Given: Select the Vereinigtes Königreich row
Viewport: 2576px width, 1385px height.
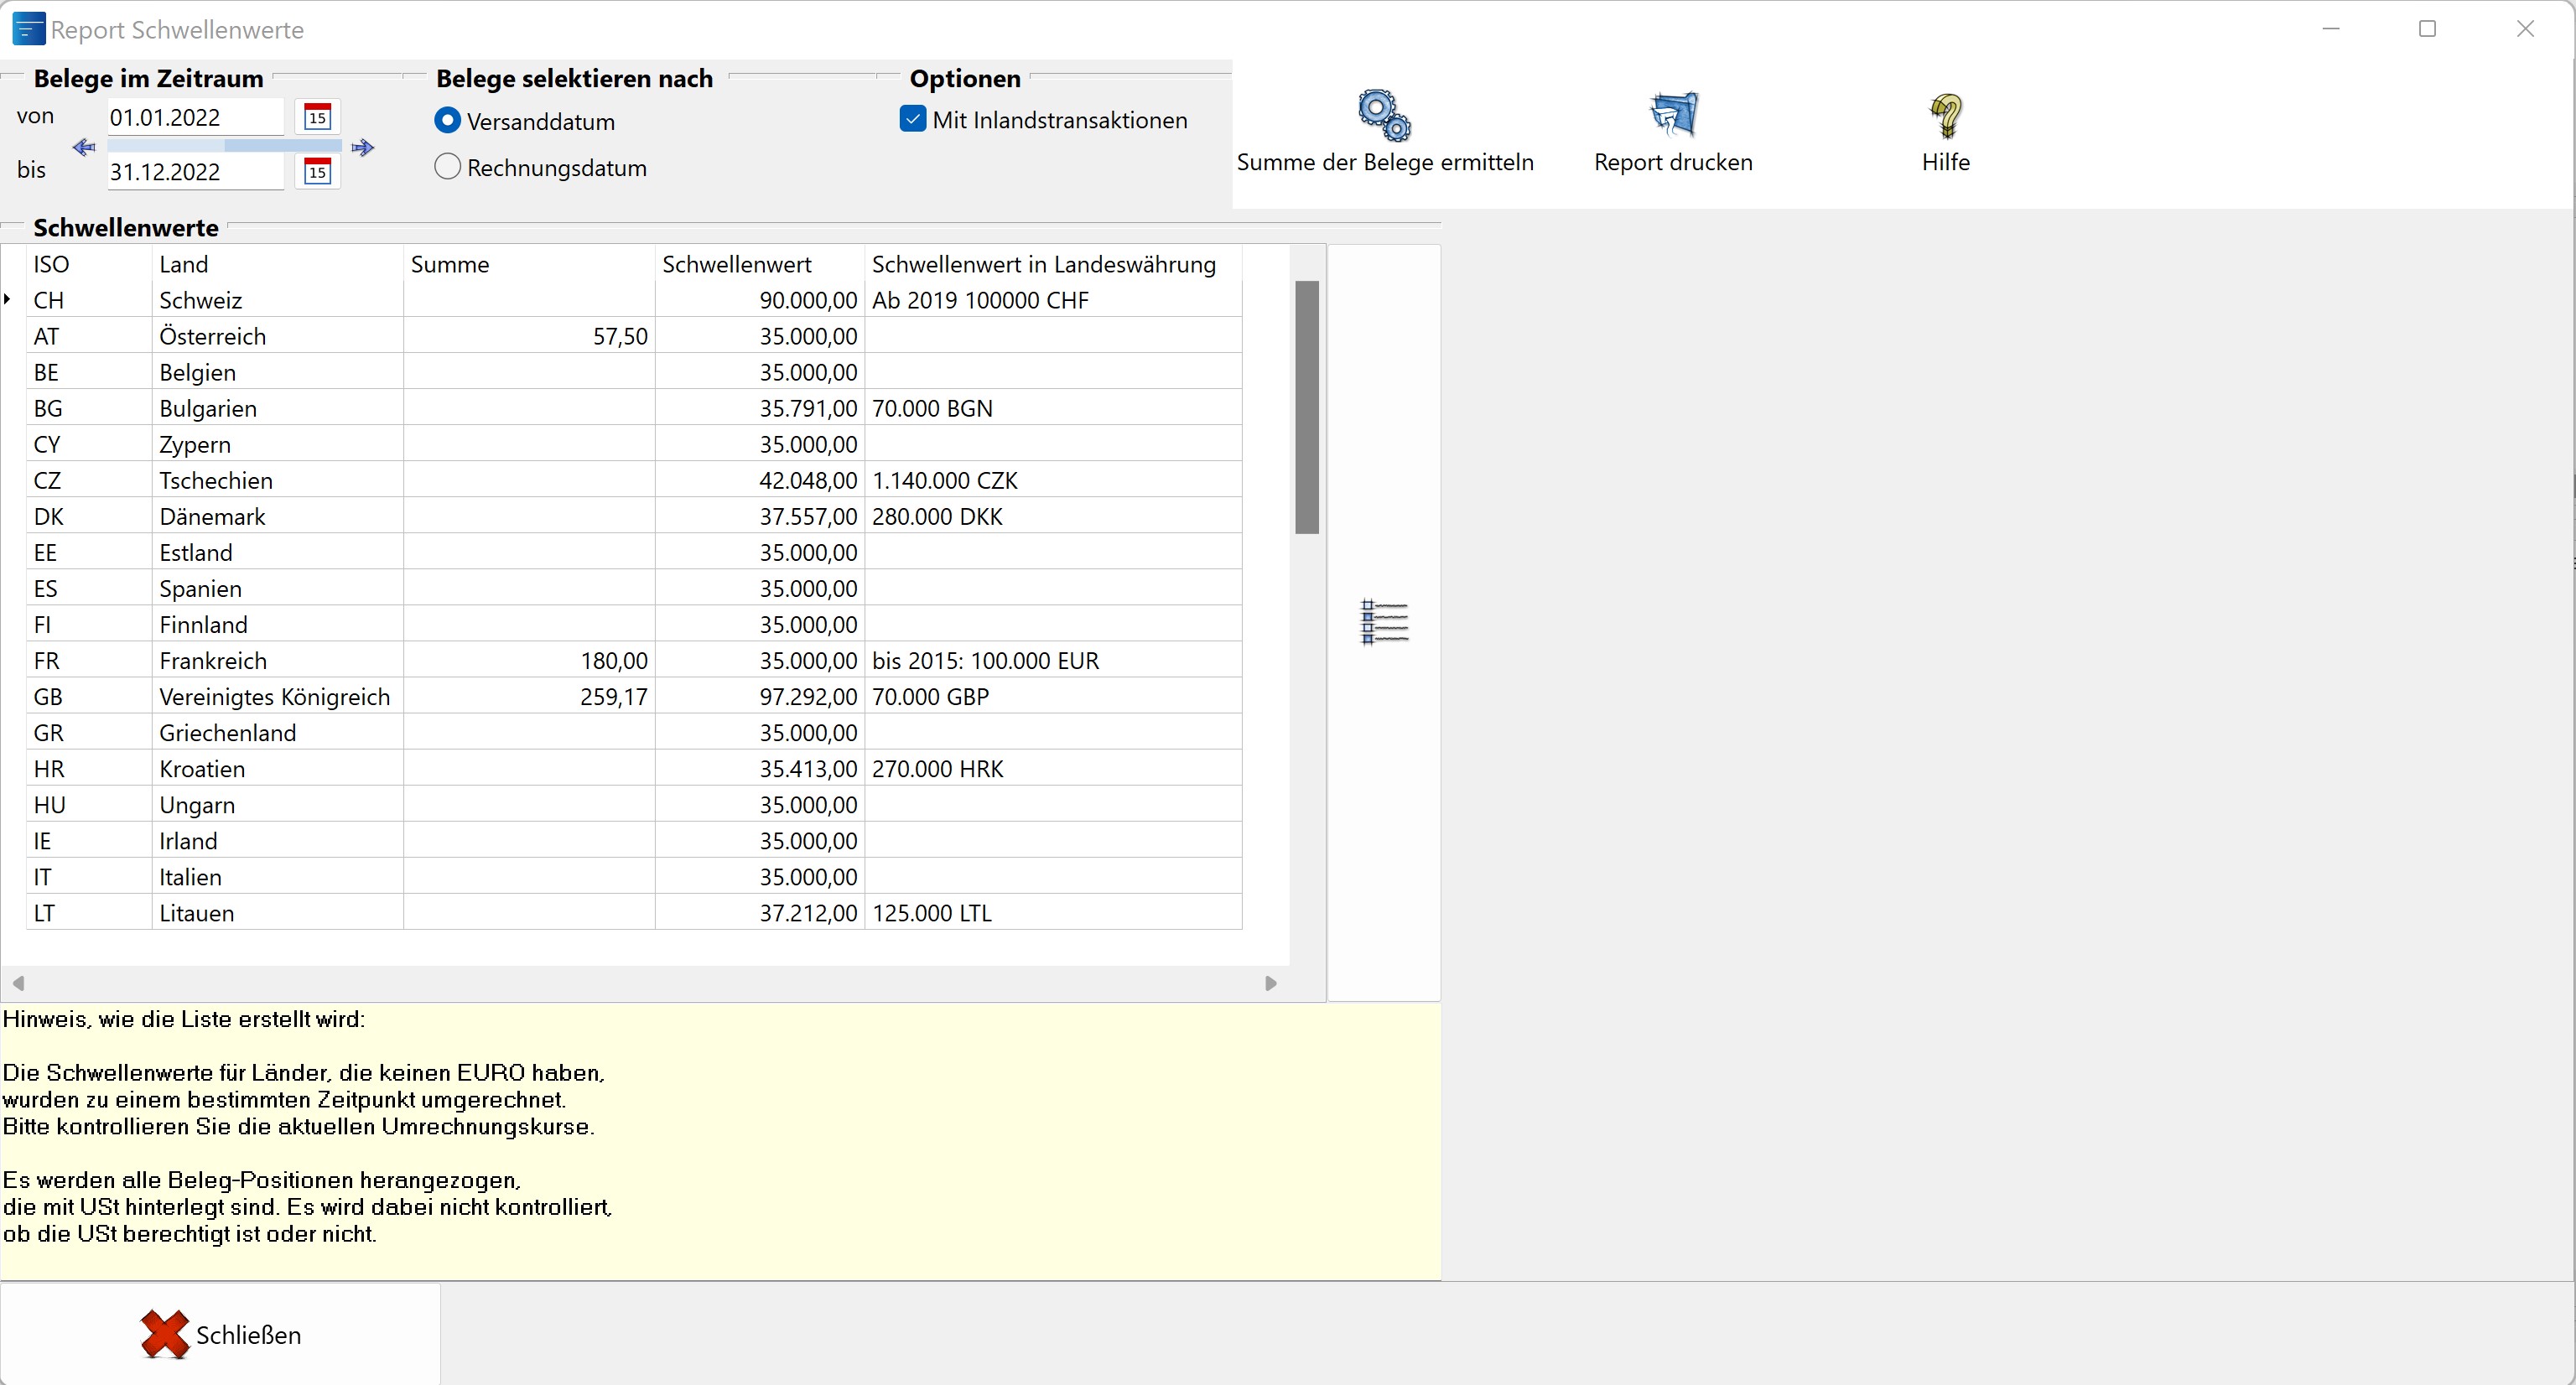Looking at the screenshot, I should click(x=634, y=696).
